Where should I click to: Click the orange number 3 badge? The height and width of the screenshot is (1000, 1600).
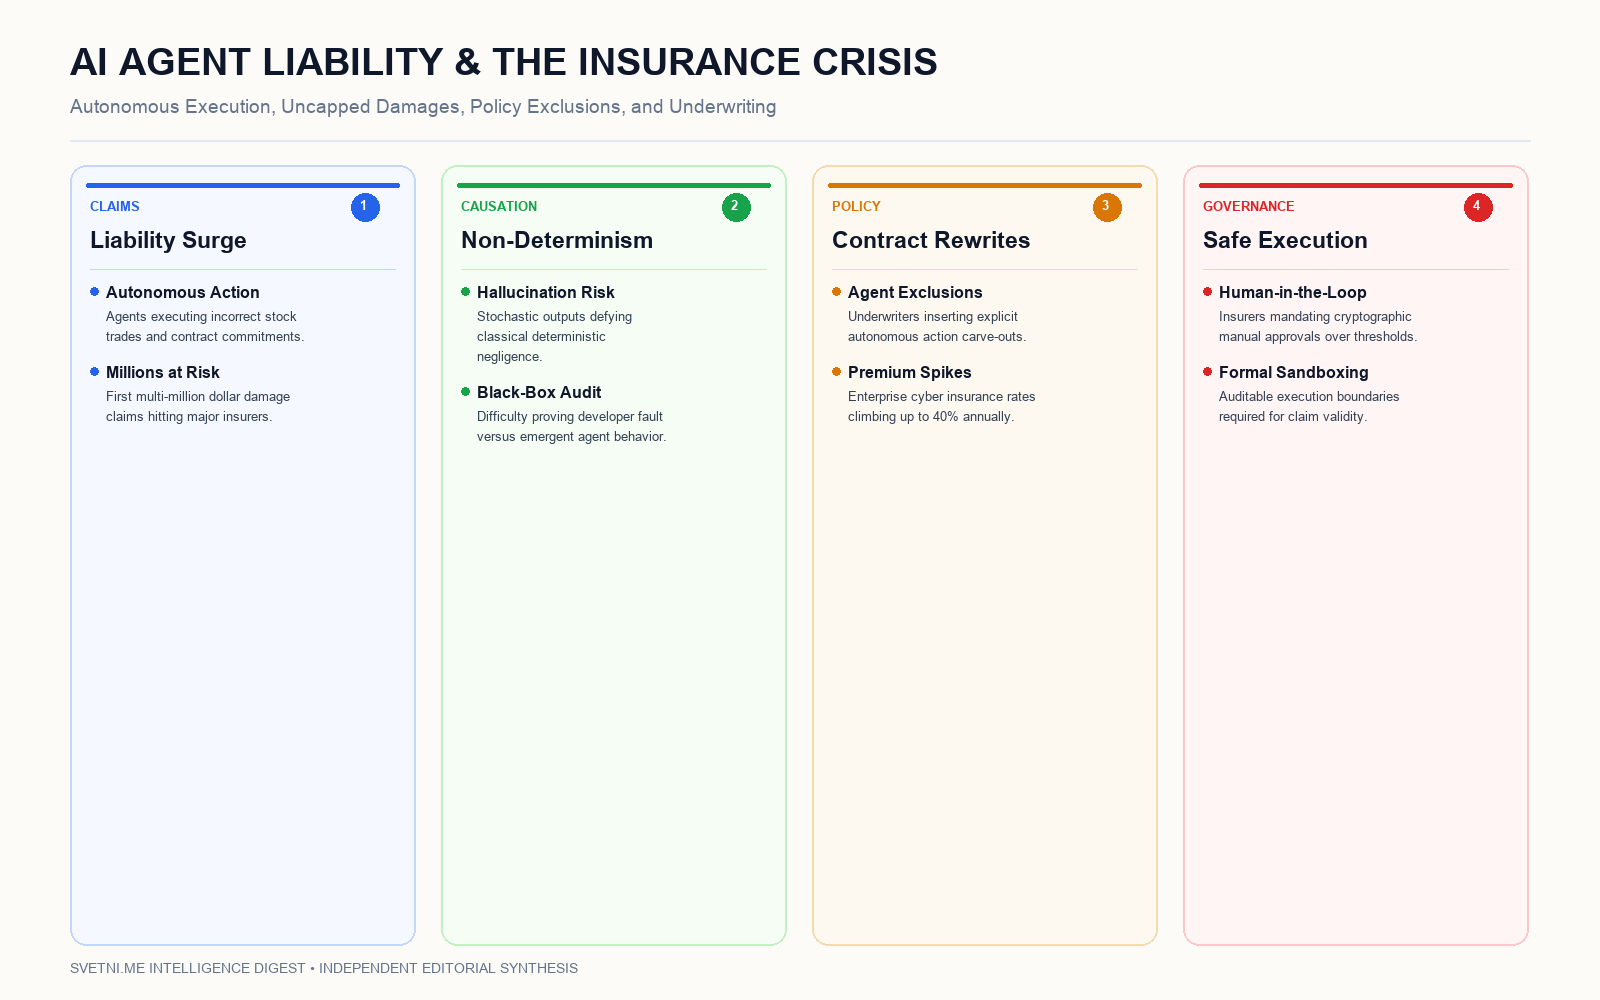[x=1107, y=207]
